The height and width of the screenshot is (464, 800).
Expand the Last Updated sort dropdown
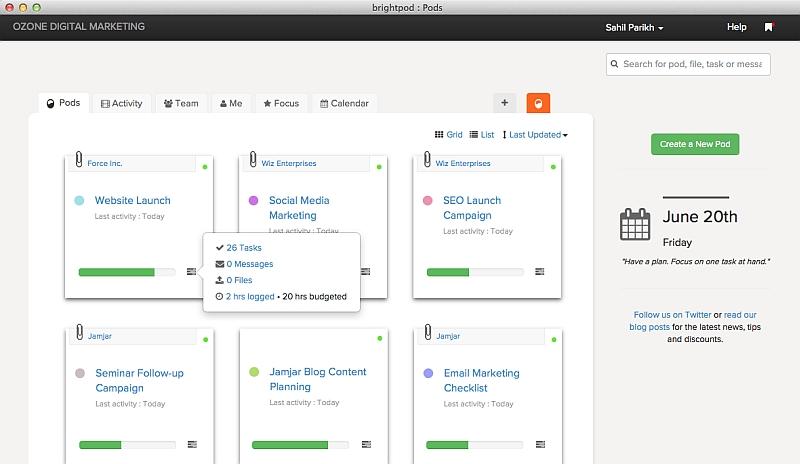click(535, 135)
